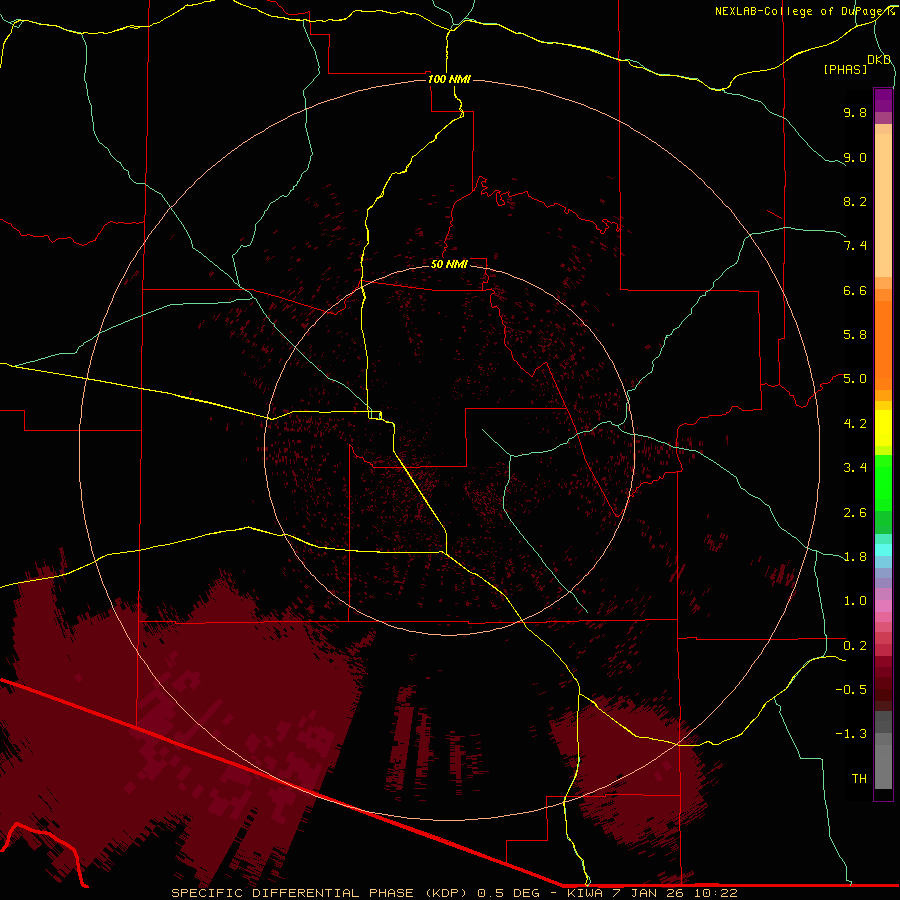Click the -0.5 value on the color scale
This screenshot has height=900, width=900.
point(851,690)
